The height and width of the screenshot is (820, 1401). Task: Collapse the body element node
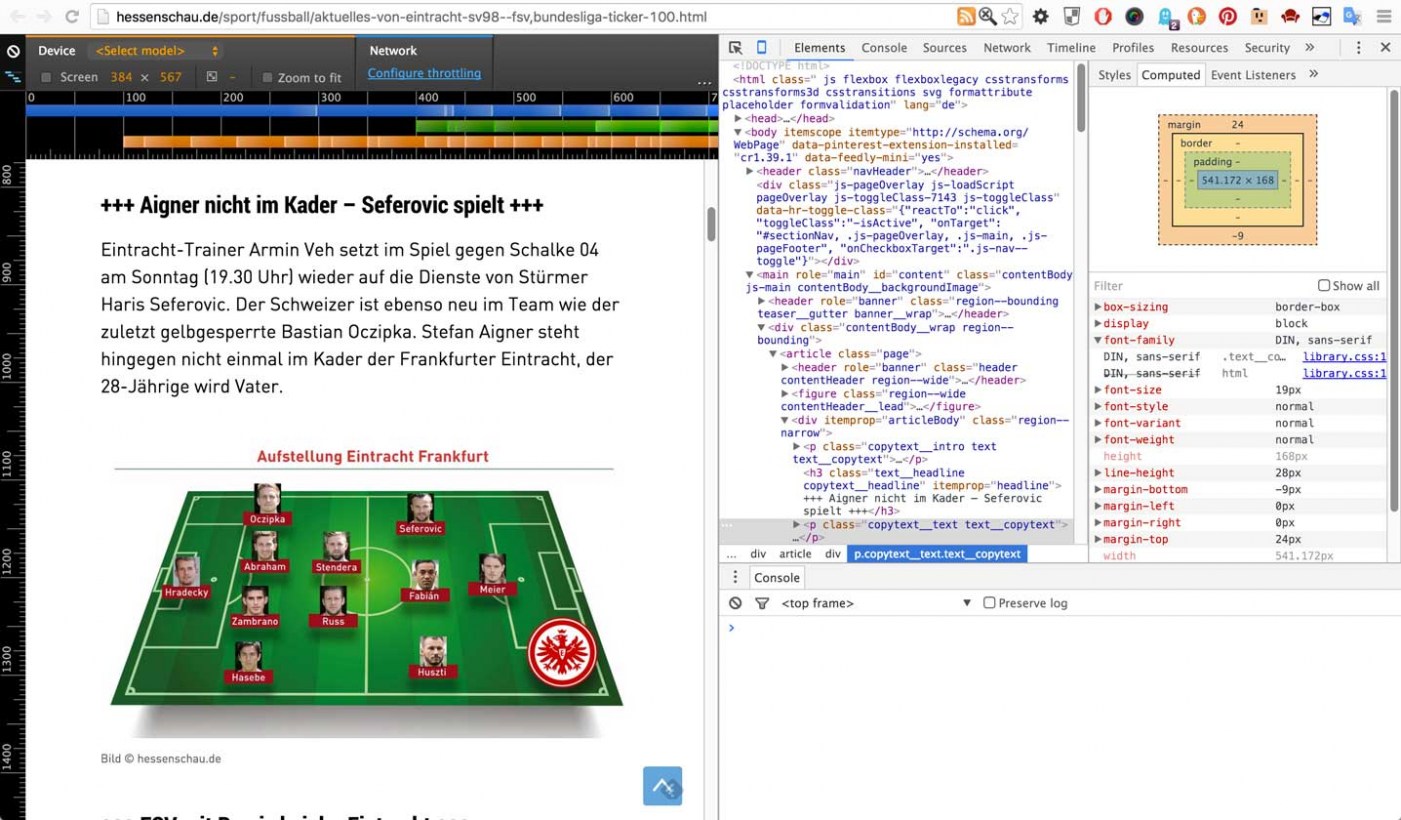point(738,132)
